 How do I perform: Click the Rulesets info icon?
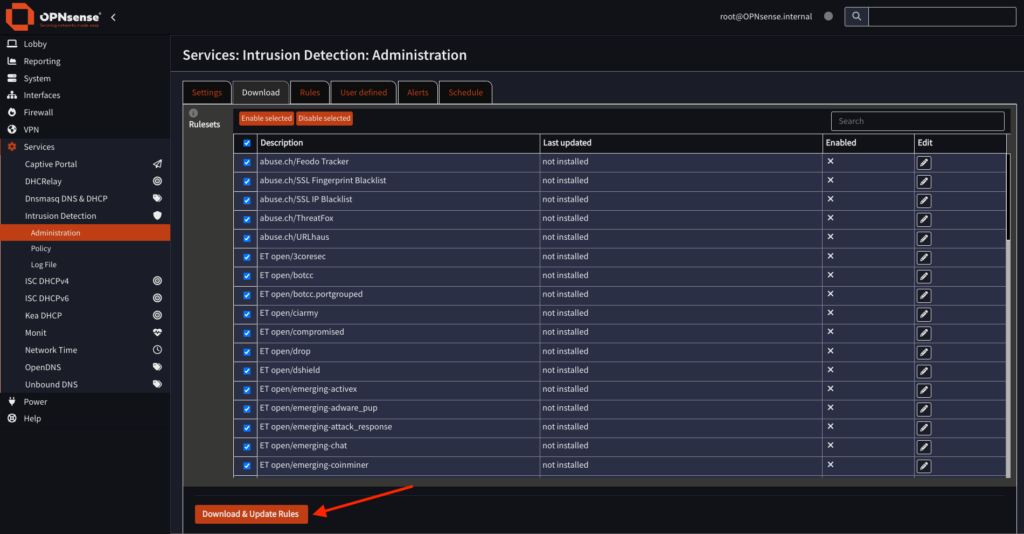coord(193,113)
